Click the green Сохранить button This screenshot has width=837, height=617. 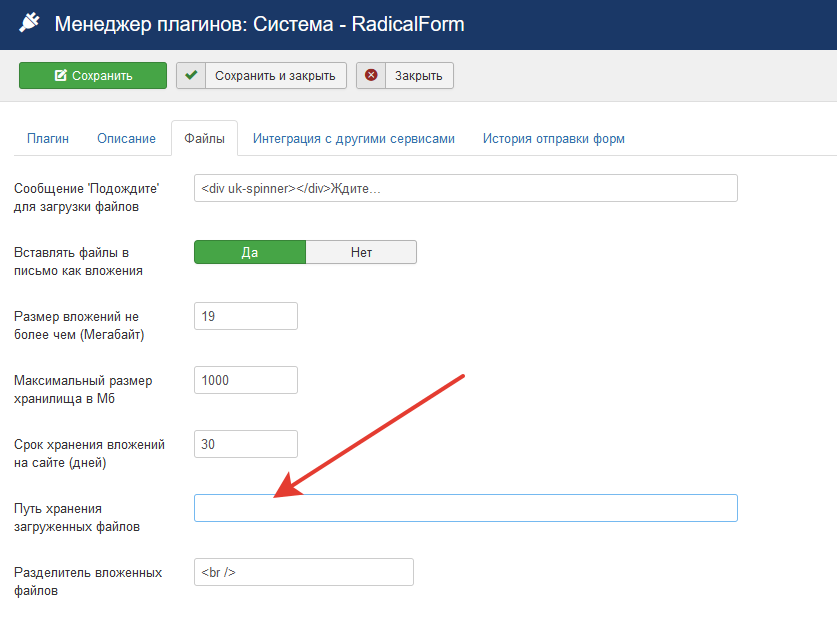(x=93, y=76)
